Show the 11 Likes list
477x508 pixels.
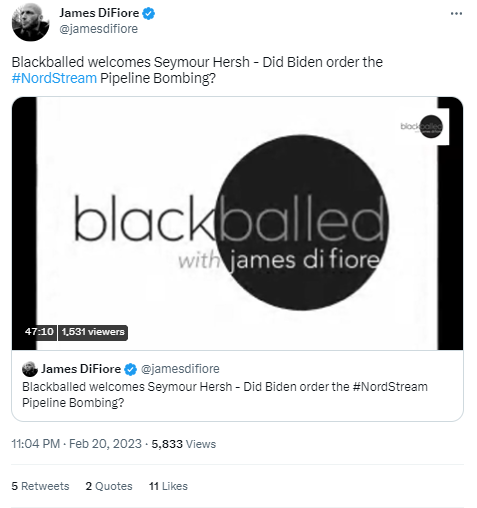tap(168, 486)
